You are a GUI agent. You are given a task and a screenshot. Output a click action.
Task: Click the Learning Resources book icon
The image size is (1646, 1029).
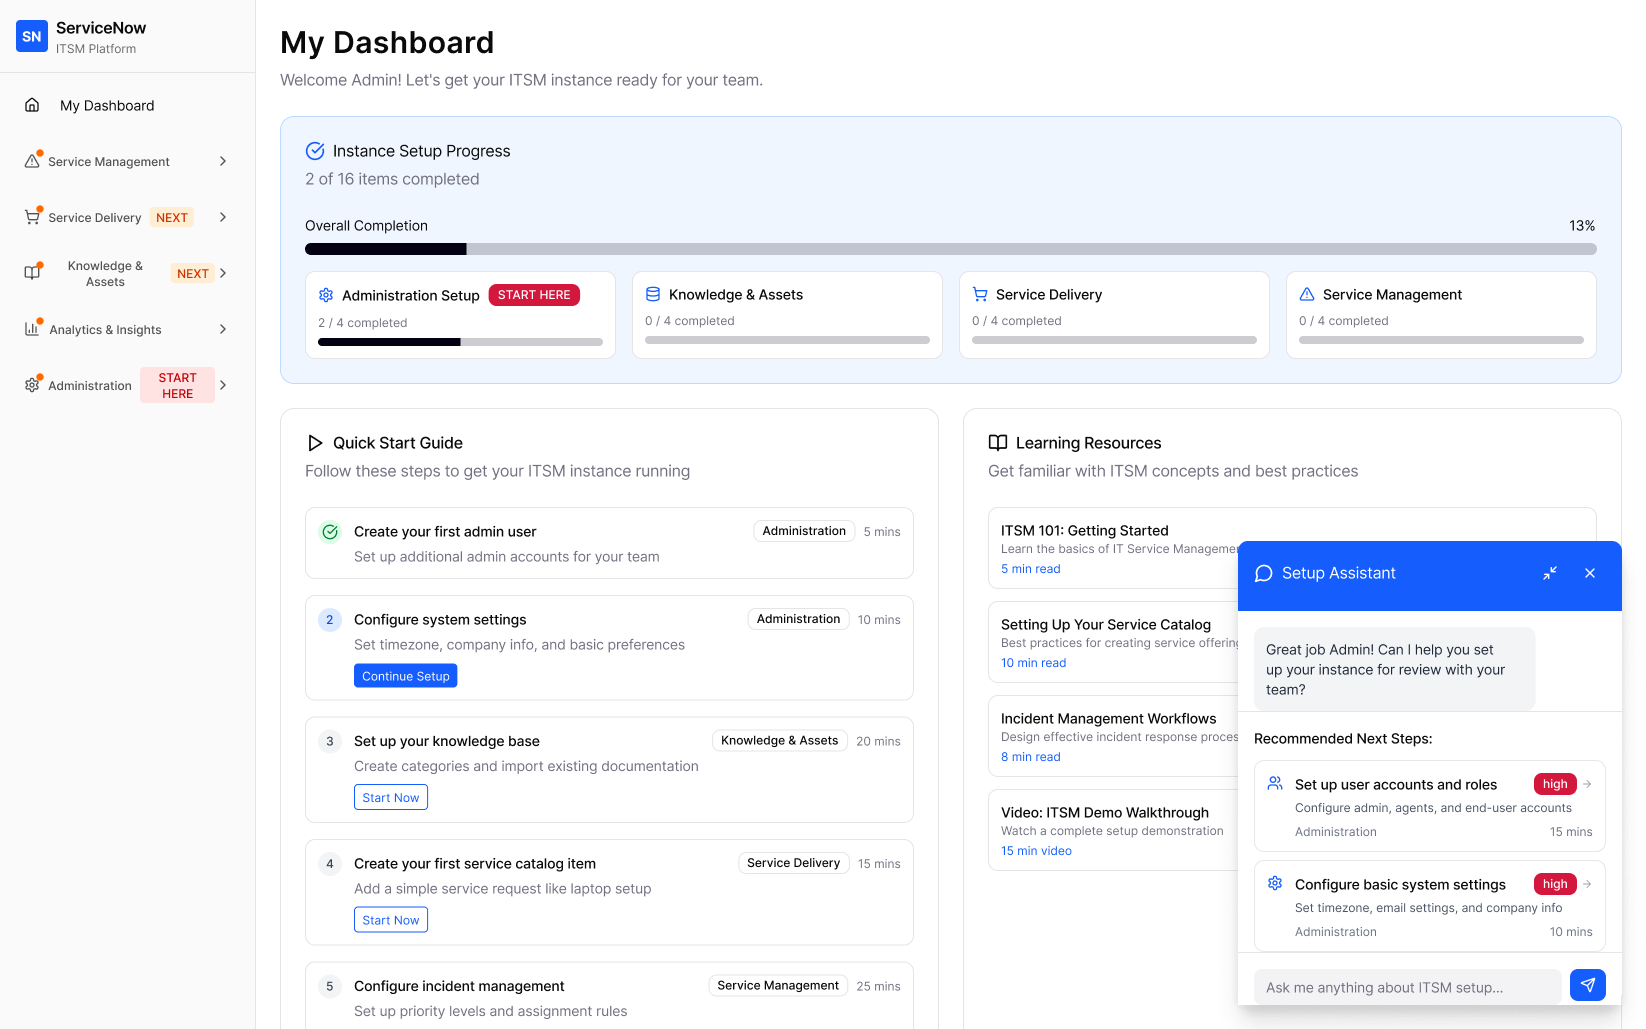coord(998,443)
